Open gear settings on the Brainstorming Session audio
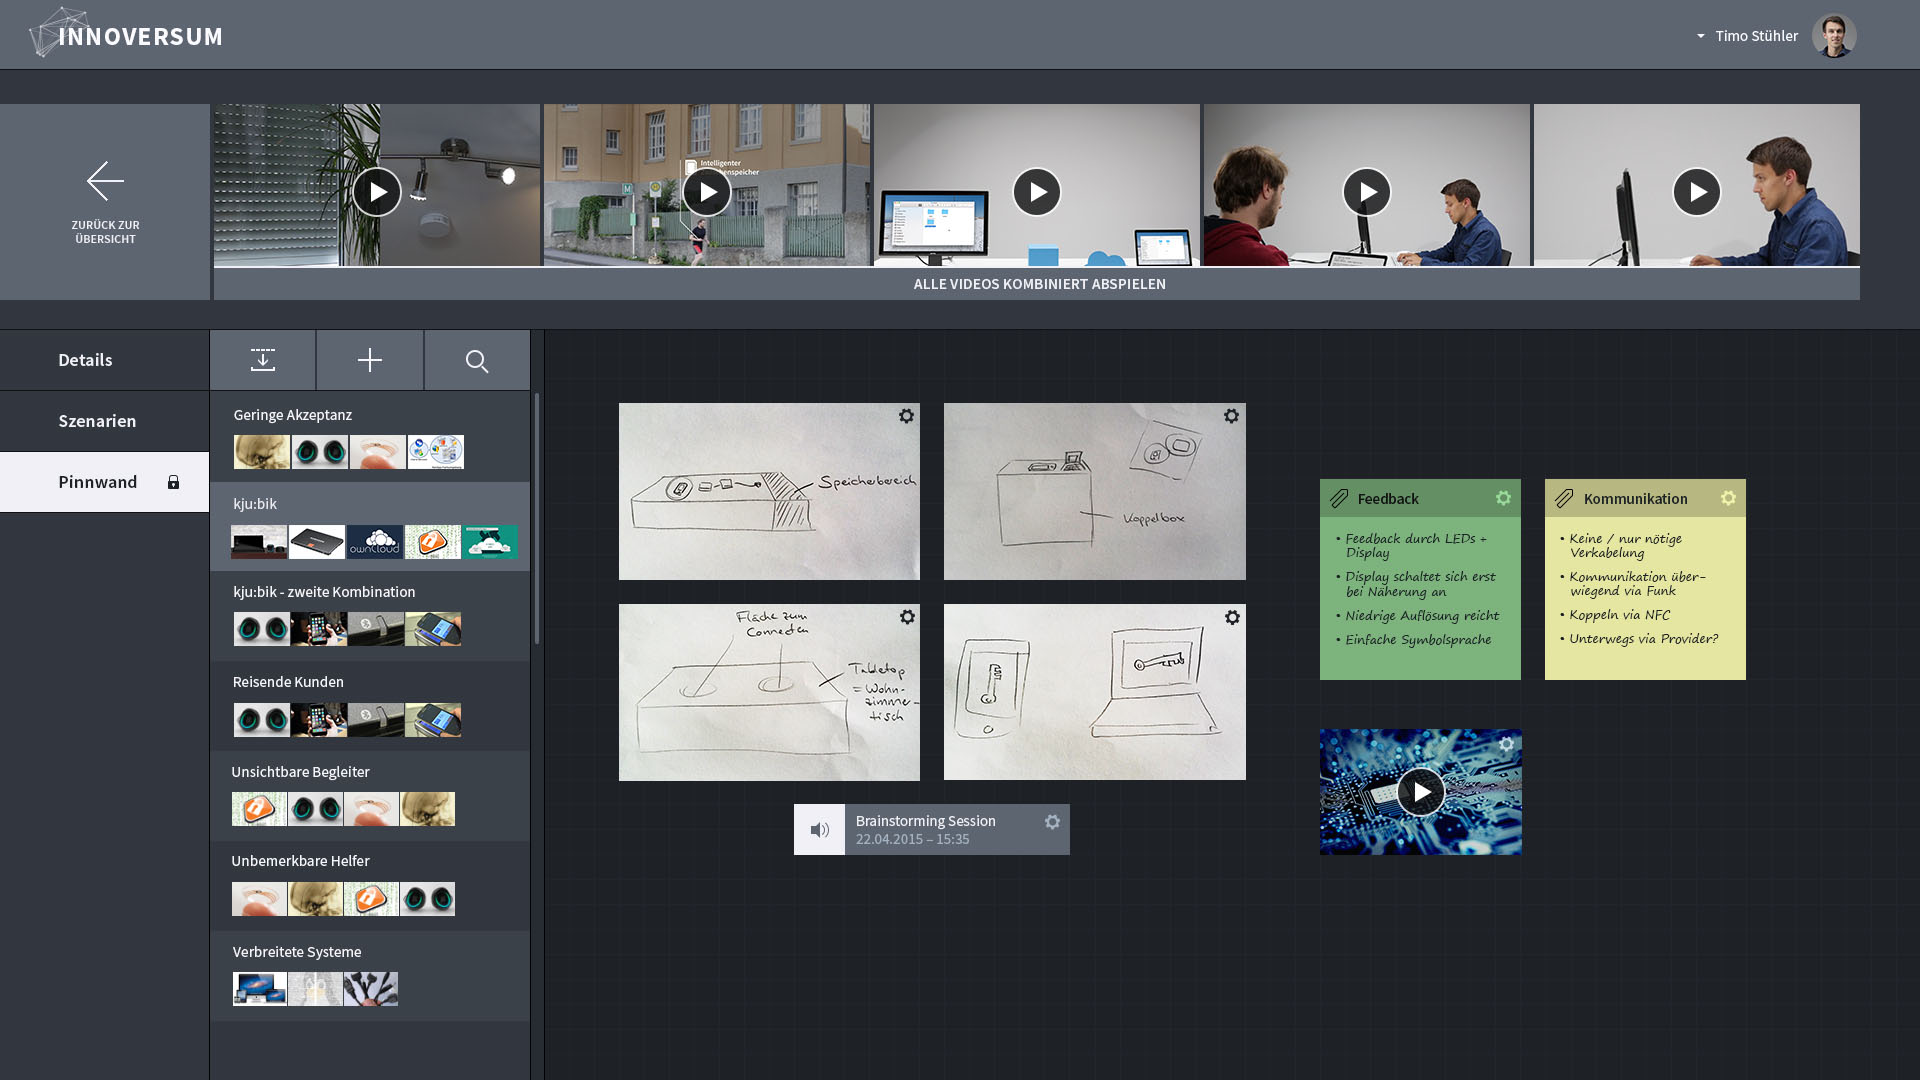This screenshot has height=1080, width=1920. (1052, 822)
